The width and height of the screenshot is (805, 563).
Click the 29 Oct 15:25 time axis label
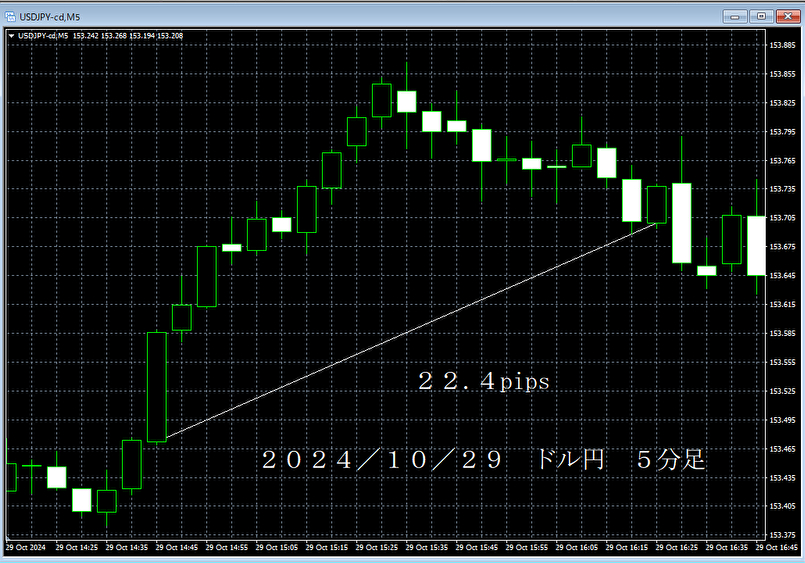pos(376,547)
